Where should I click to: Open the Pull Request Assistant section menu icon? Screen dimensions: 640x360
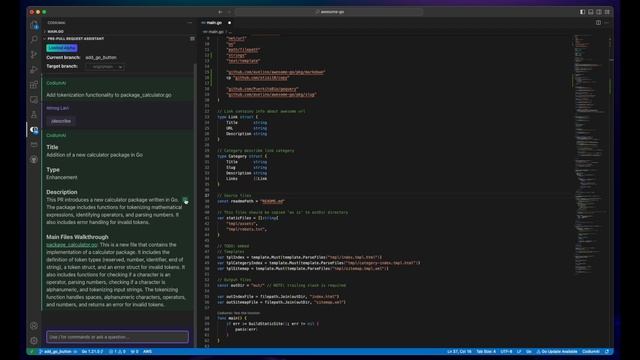192,39
